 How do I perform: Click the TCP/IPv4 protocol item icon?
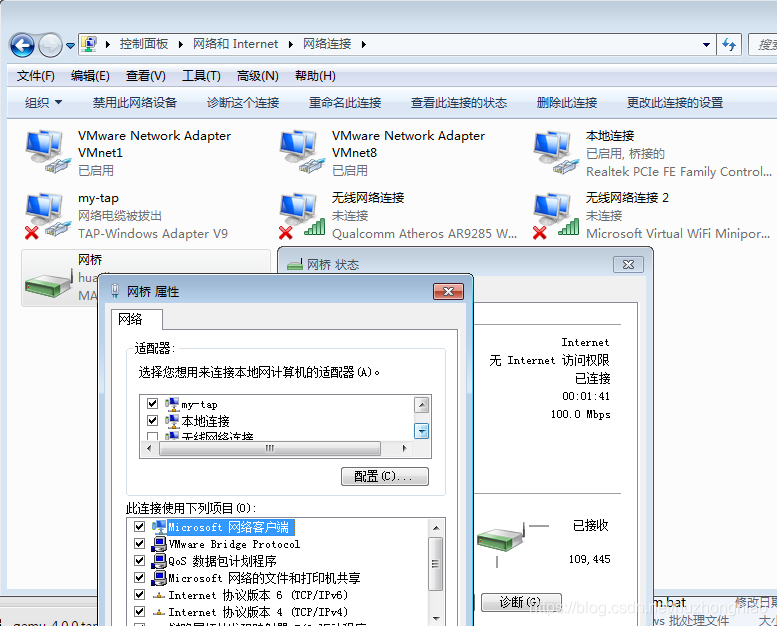pos(159,612)
